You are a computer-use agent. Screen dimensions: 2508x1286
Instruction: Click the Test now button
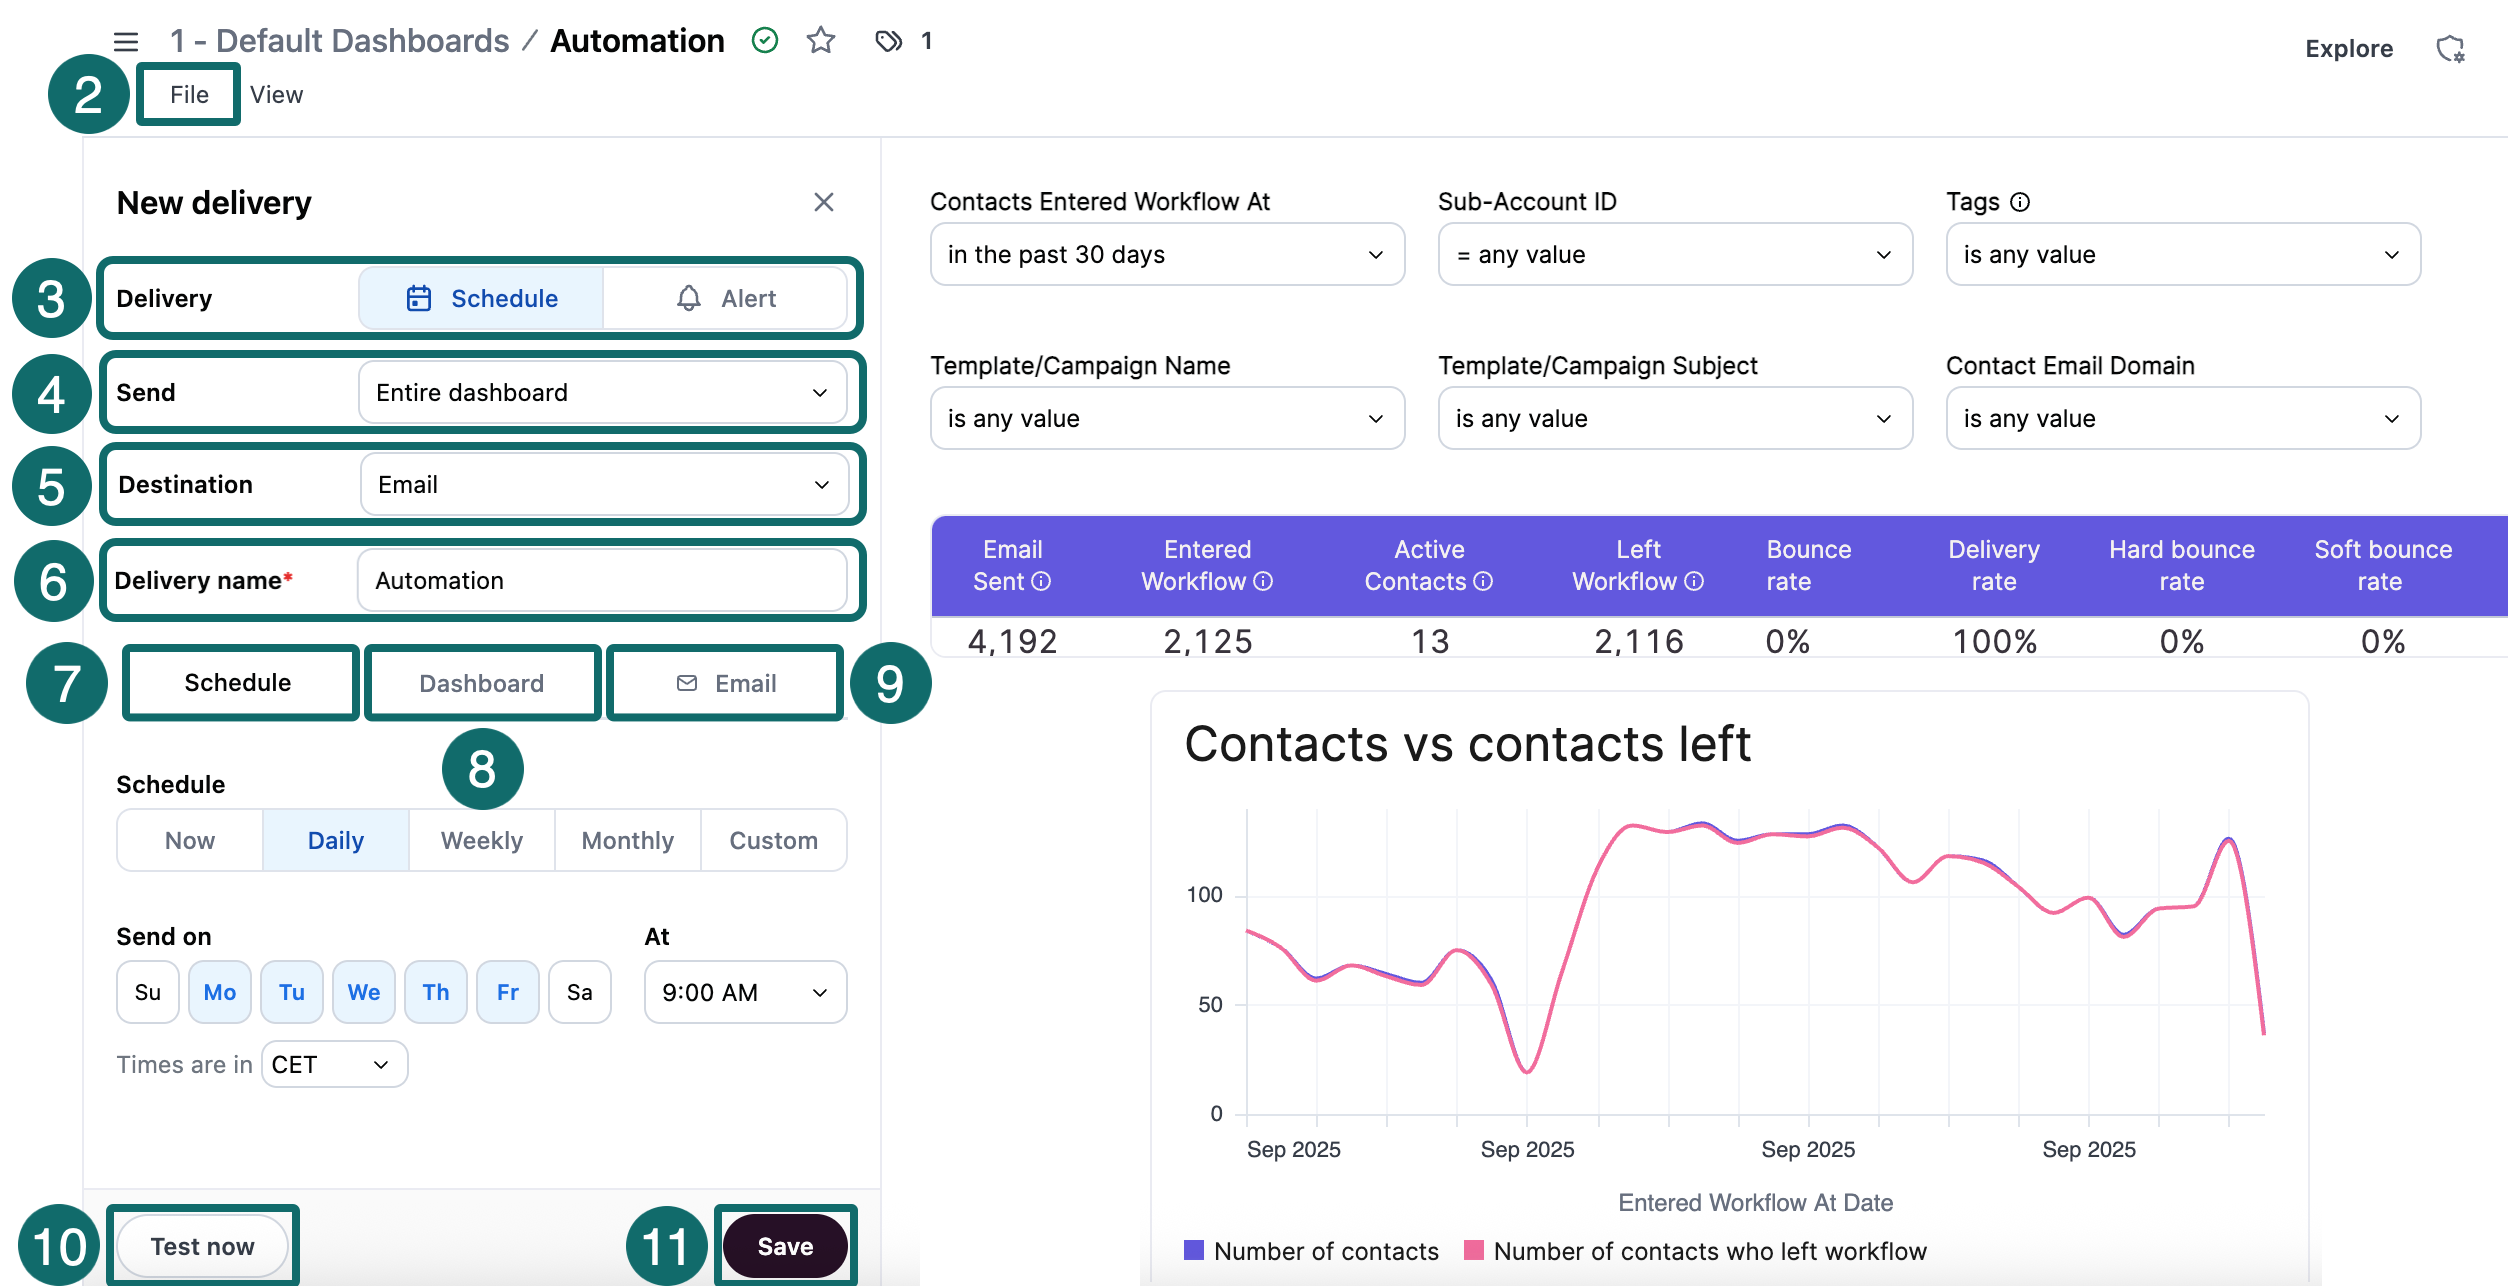(202, 1246)
